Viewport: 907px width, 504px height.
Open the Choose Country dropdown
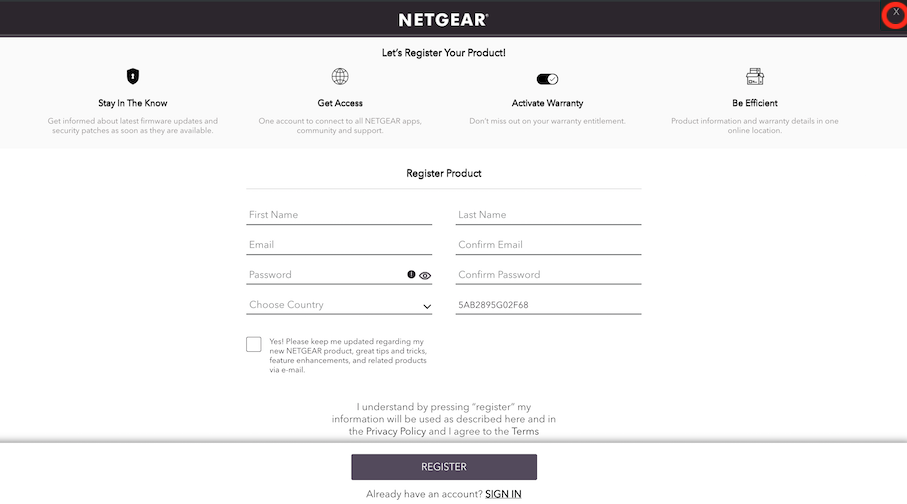coord(339,304)
